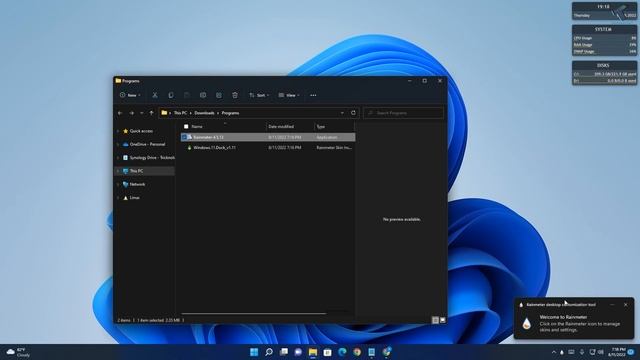The width and height of the screenshot is (640, 360).
Task: Click File Explorer icon on the taskbar
Action: pos(313,352)
